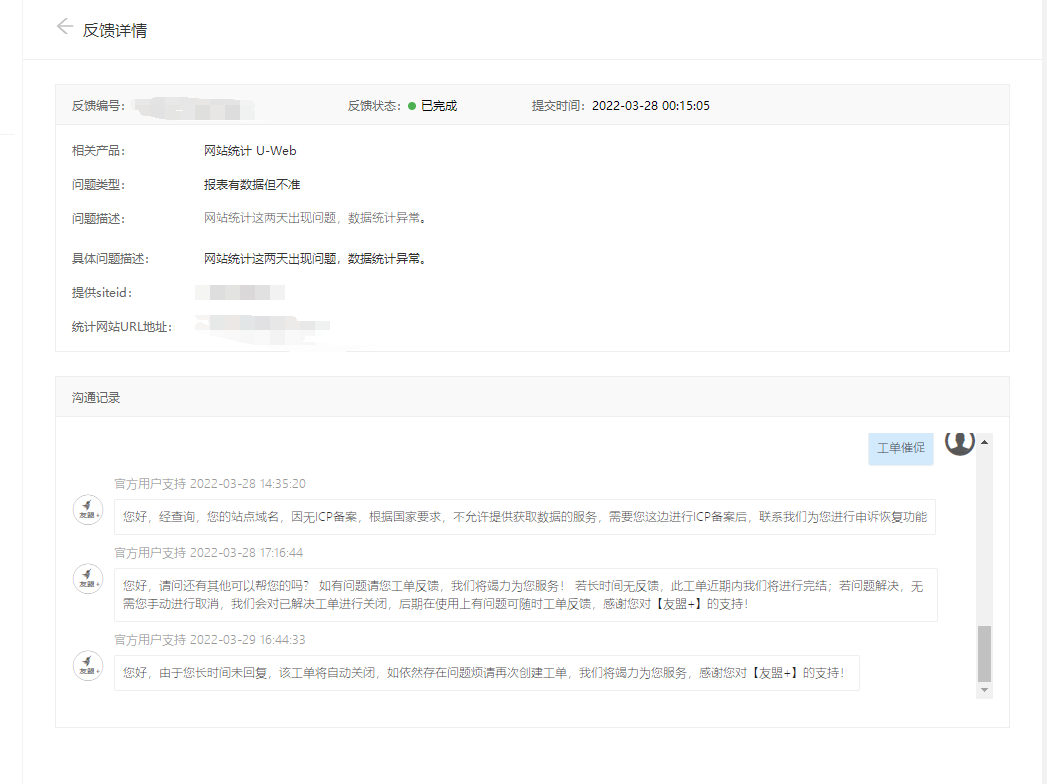Click the submit time 2022-03-28 00:15:05

651,106
